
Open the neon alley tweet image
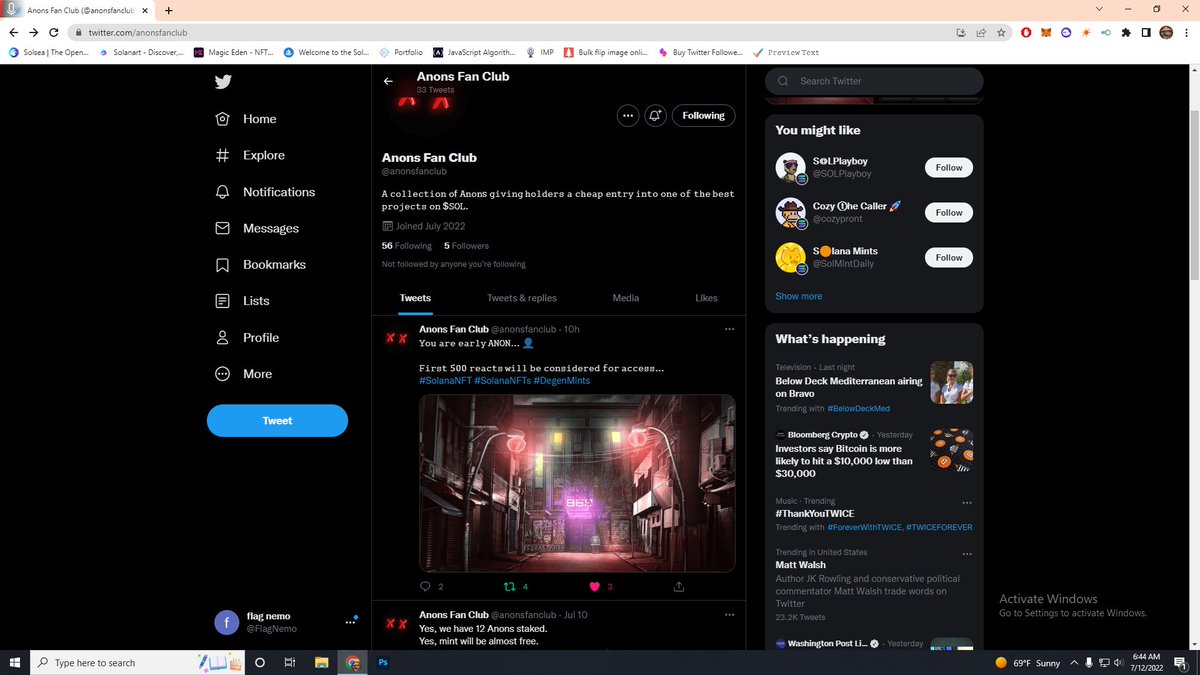[577, 483]
